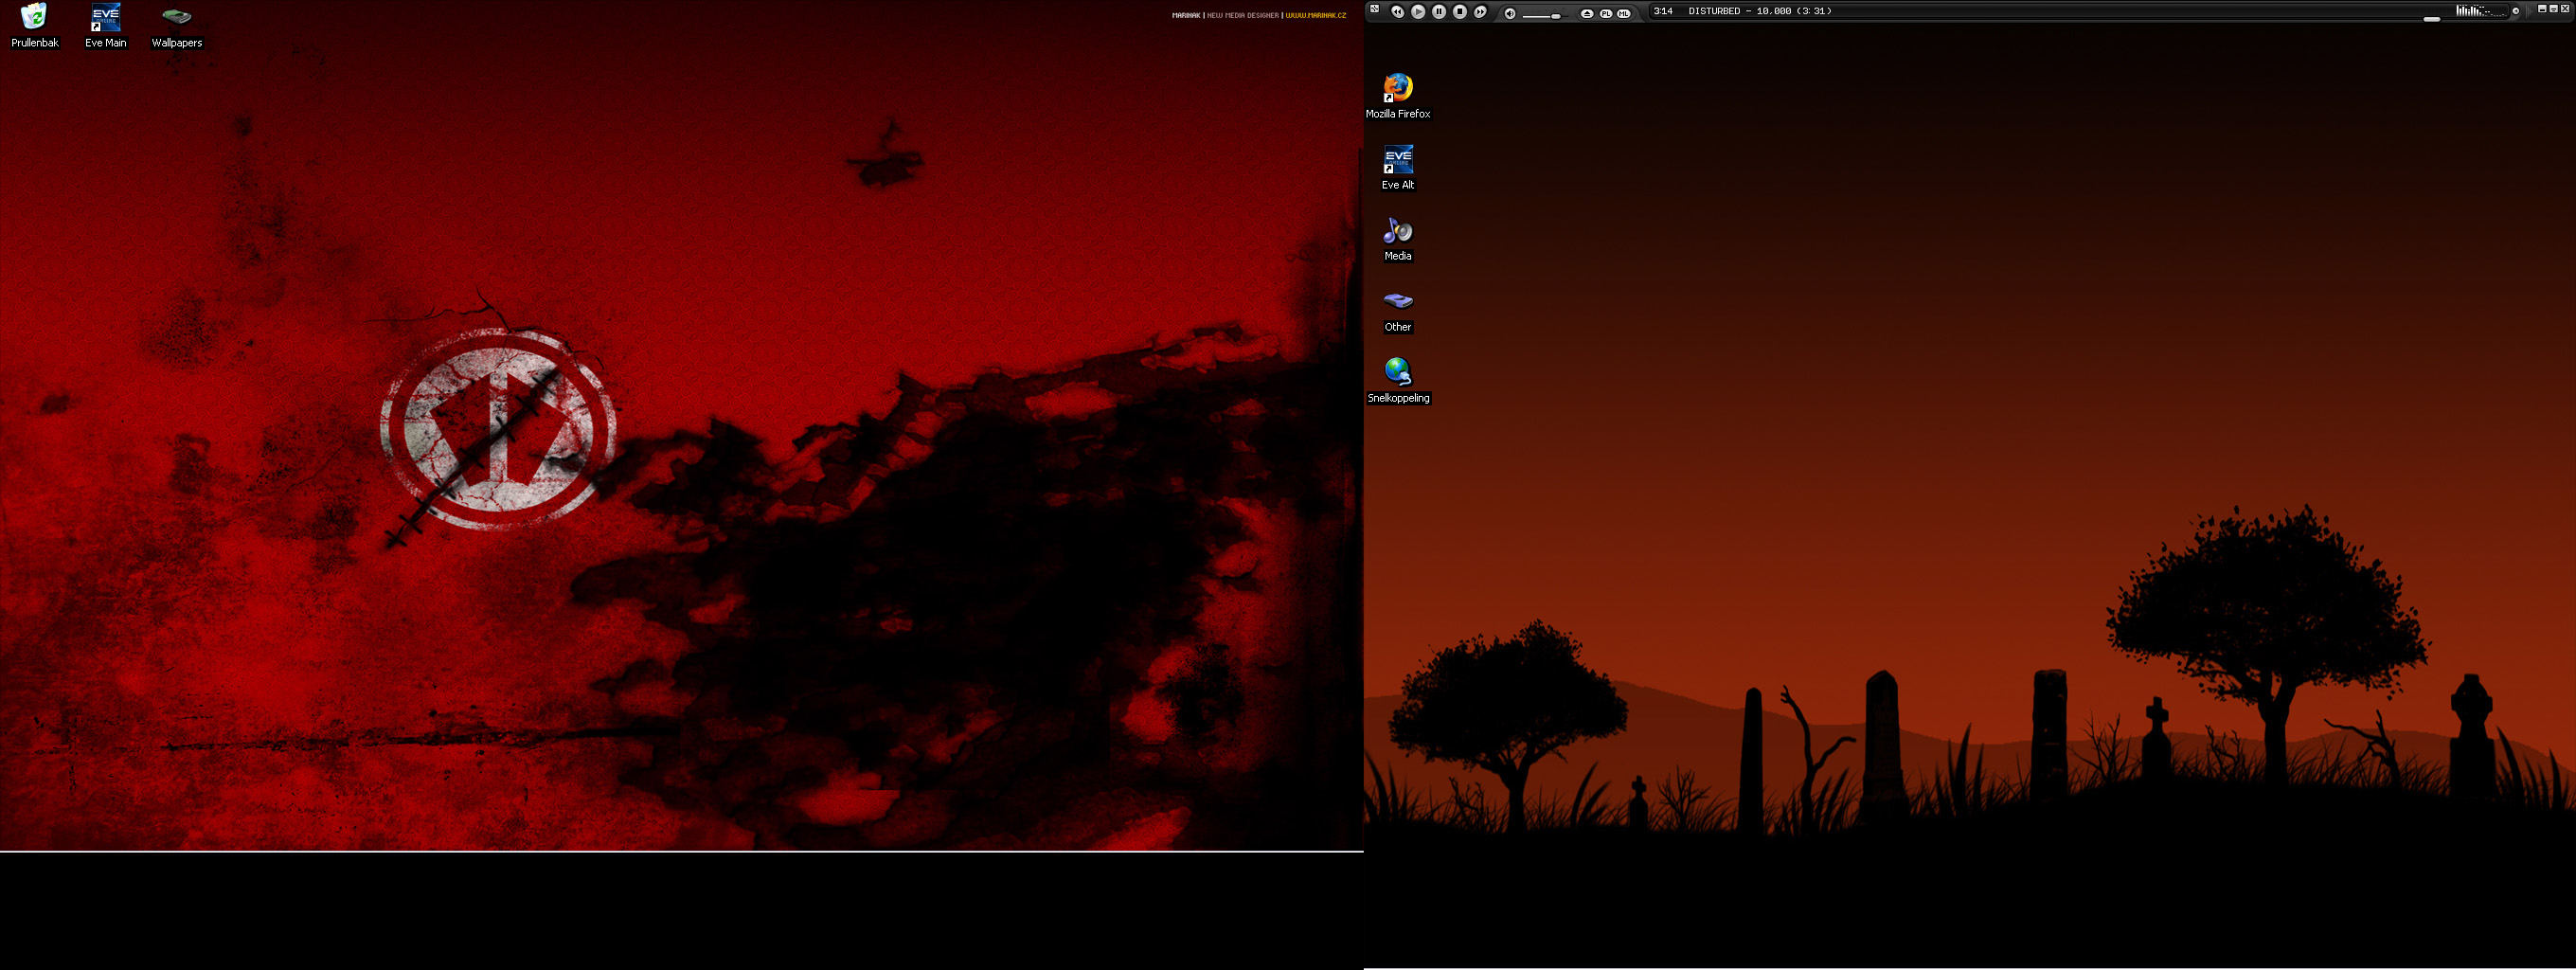Viewport: 2576px width, 970px height.
Task: Pause the Disturbed track
Action: click(x=1439, y=12)
